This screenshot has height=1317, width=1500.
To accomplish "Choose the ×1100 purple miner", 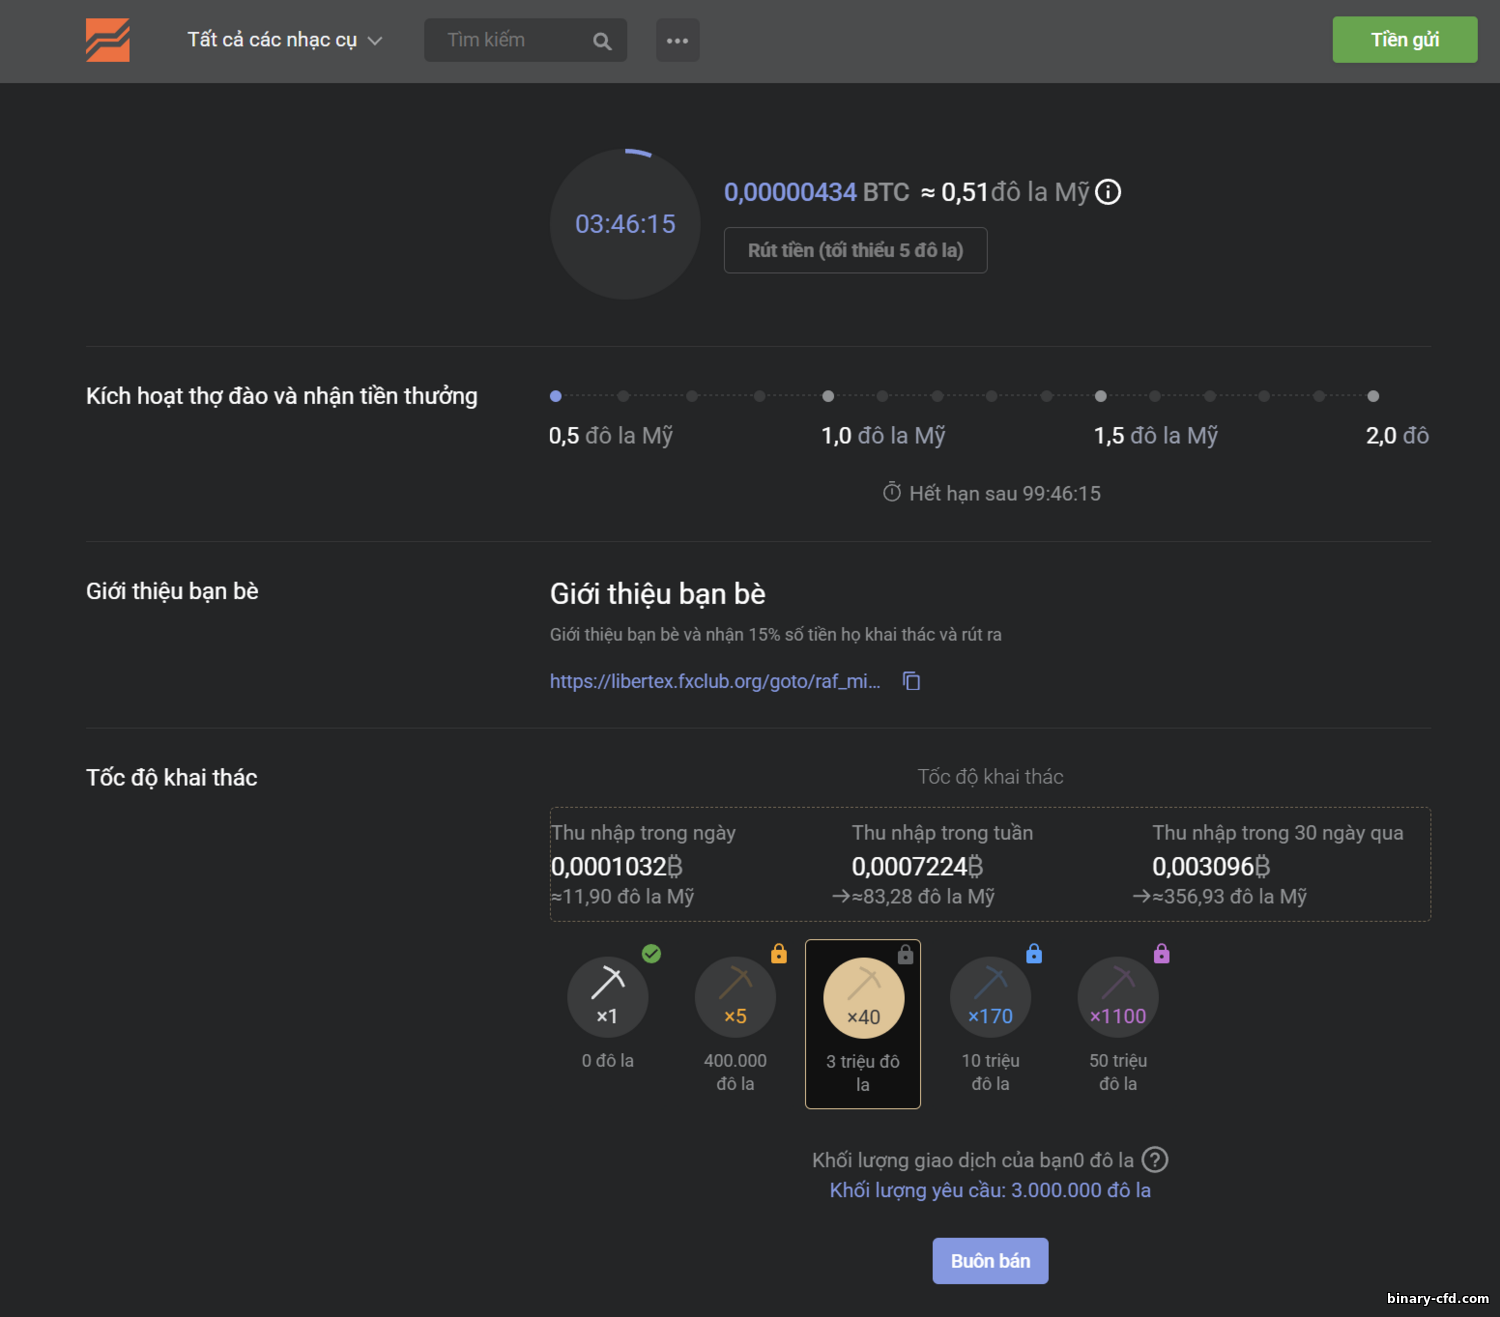I will pos(1117,997).
